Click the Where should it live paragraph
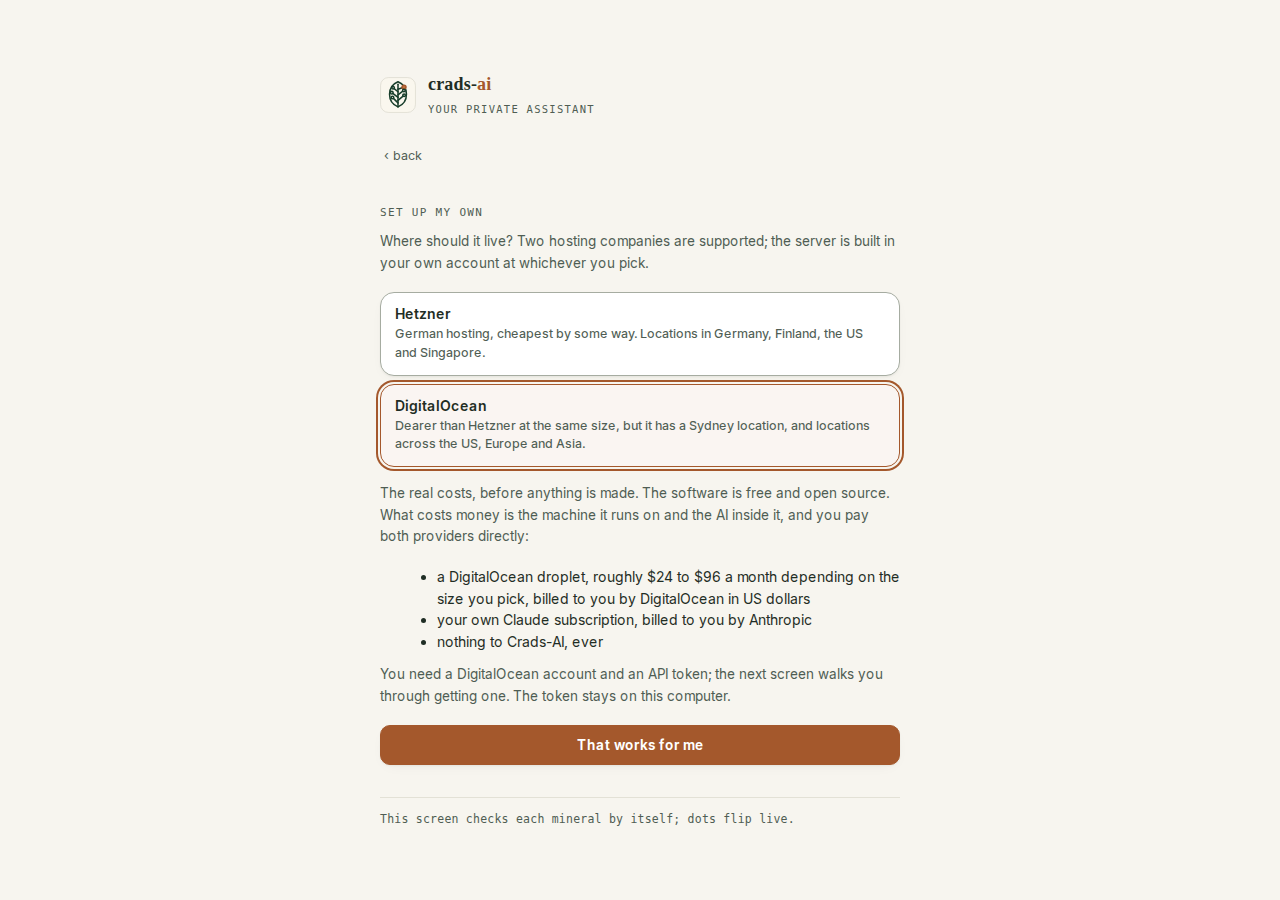Screen dimensions: 1280x900 [x=637, y=252]
